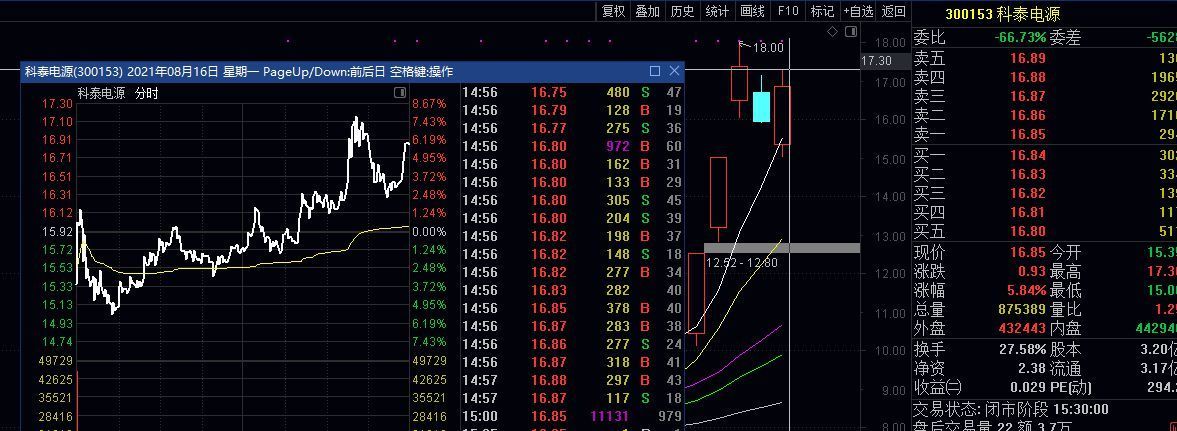Maximize the intraday popup window
Screen dimensions: 1177x431
[x=655, y=71]
